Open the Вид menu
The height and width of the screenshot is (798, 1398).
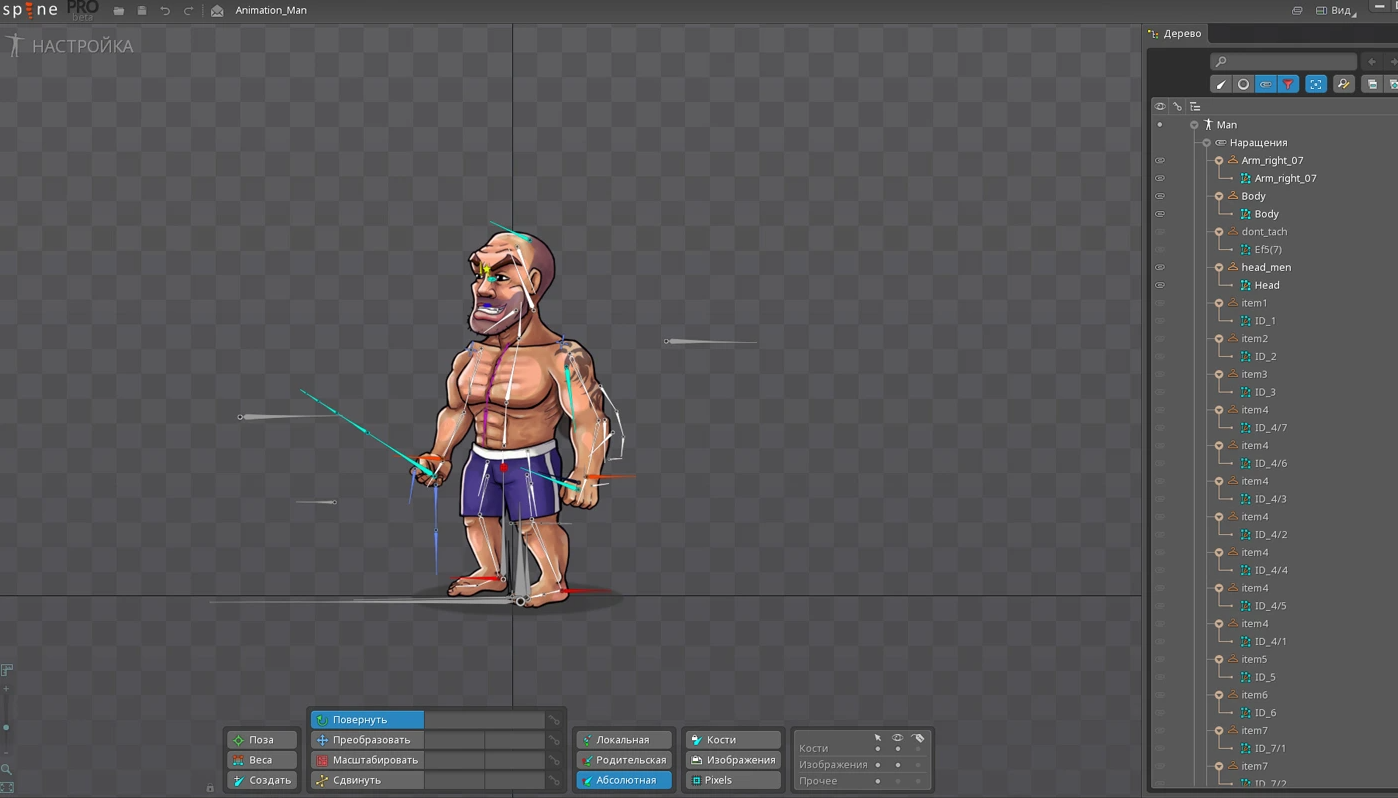1340,11
